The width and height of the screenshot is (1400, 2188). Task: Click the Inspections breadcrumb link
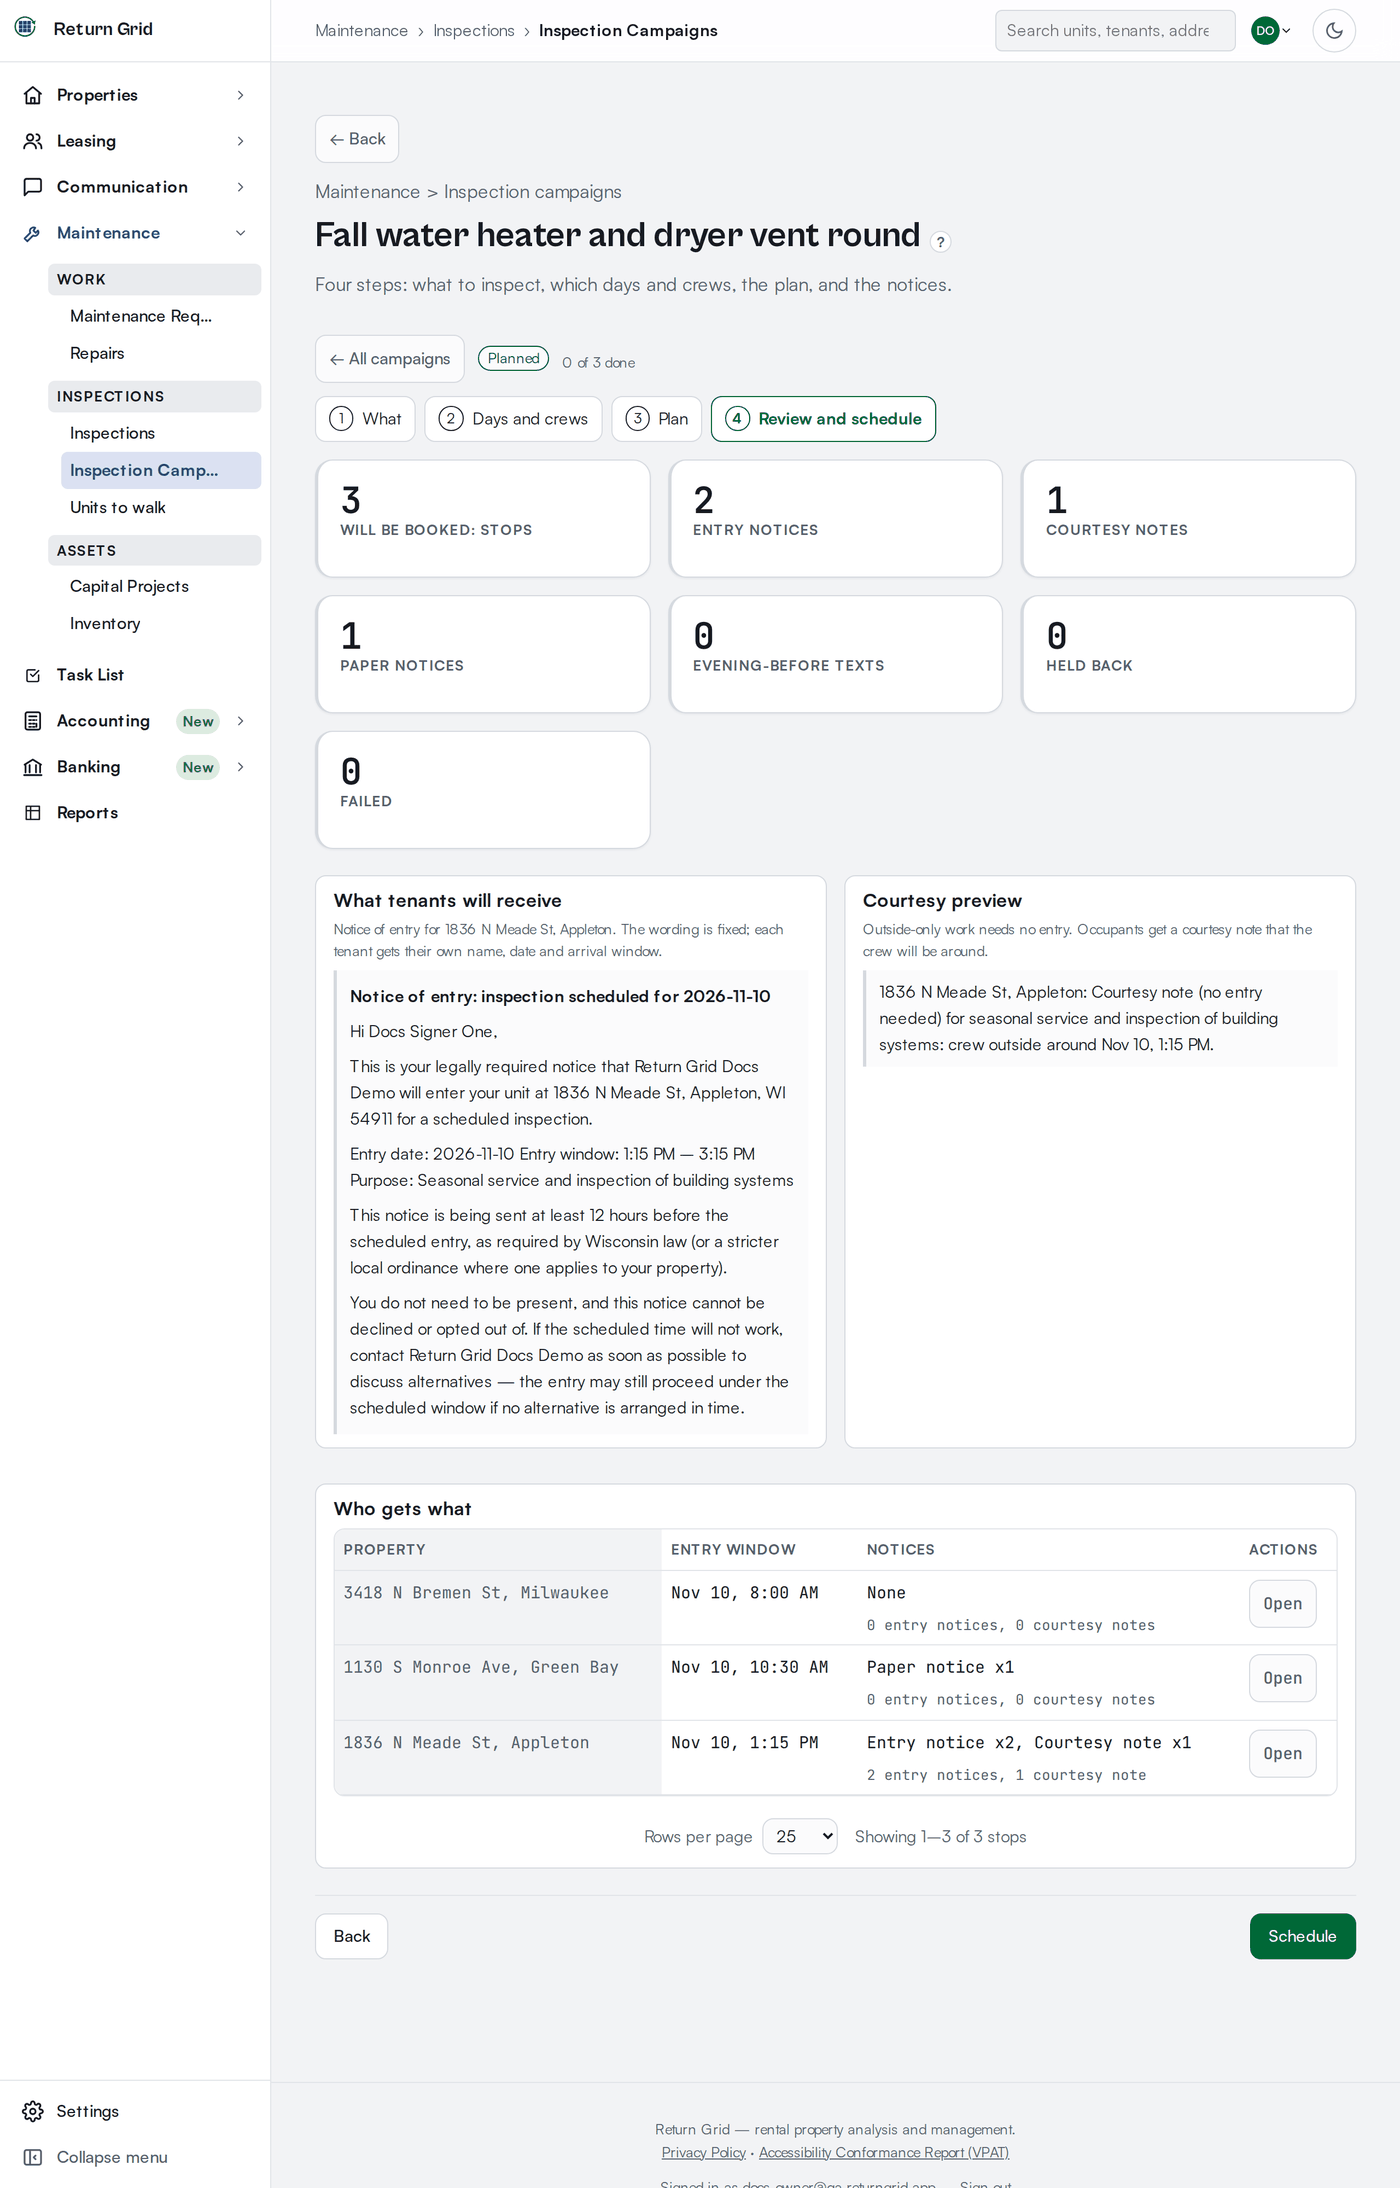(474, 31)
